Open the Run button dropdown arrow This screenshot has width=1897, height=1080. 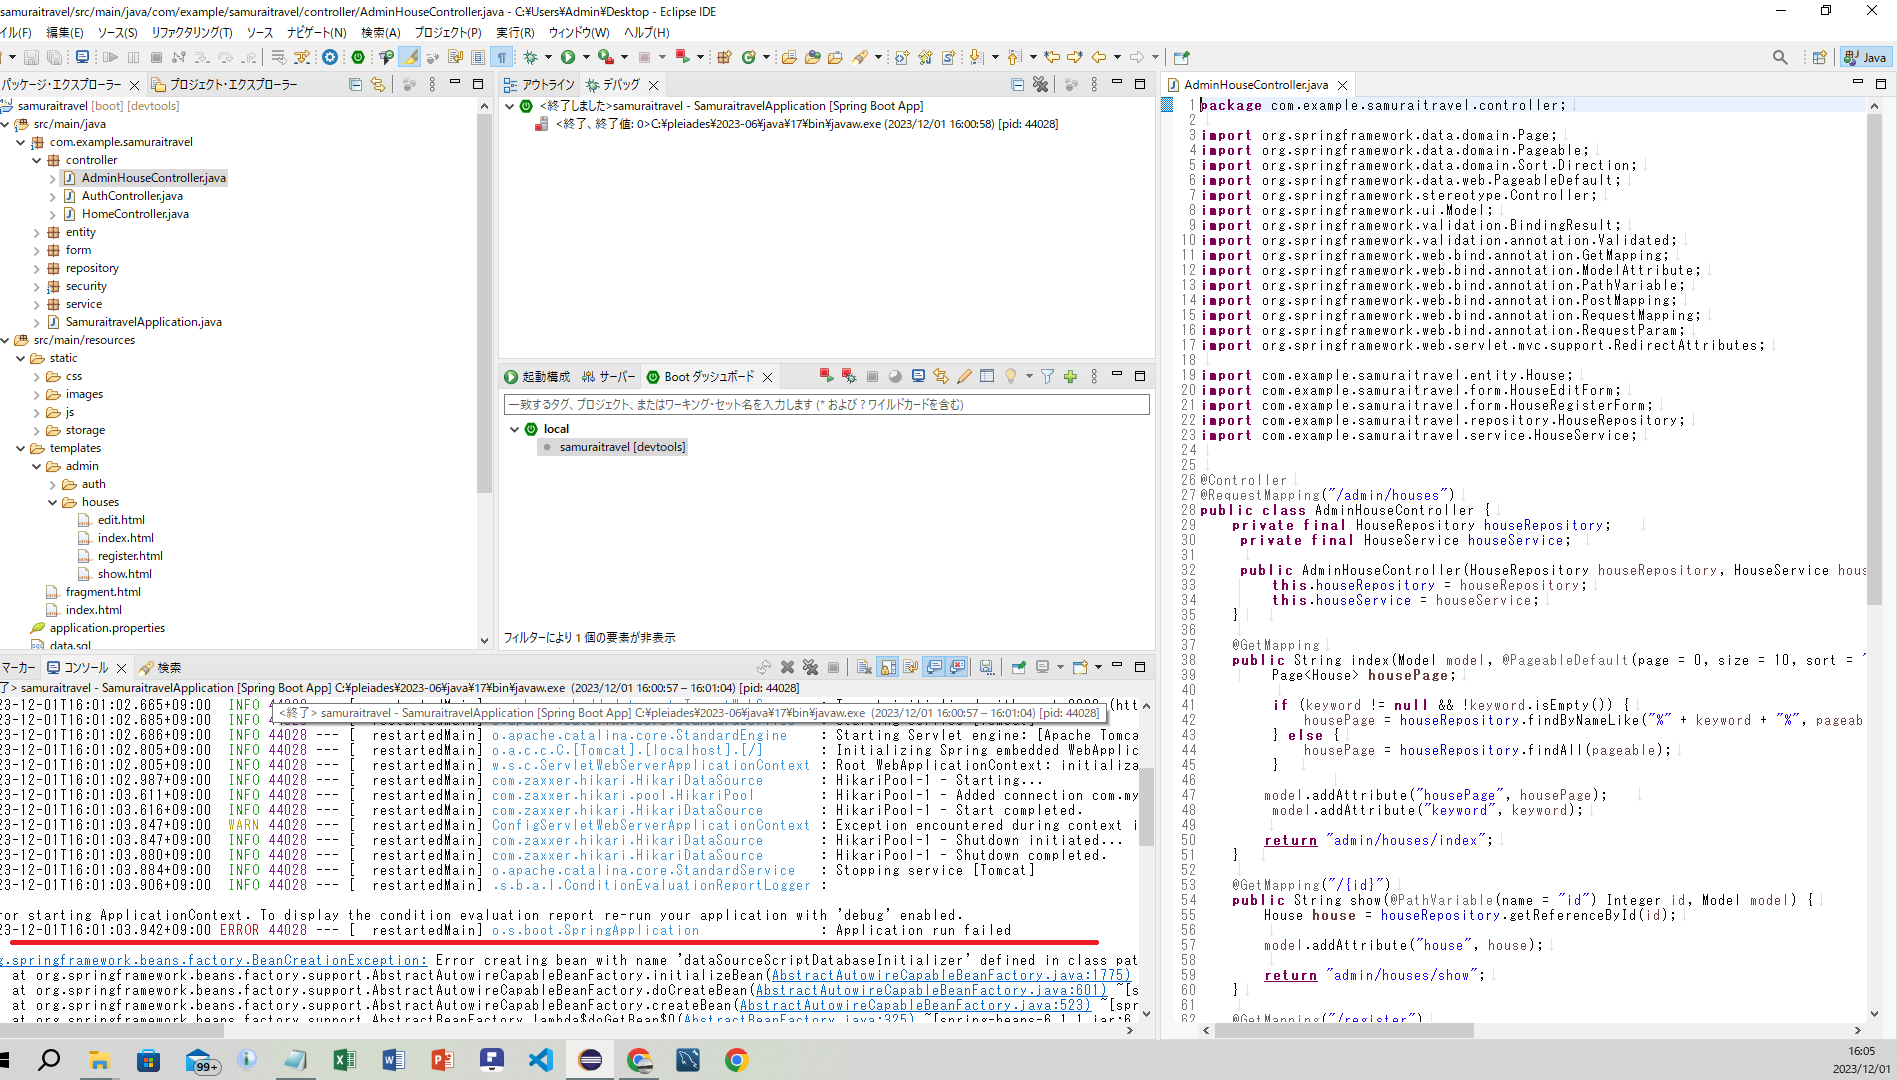(x=586, y=57)
